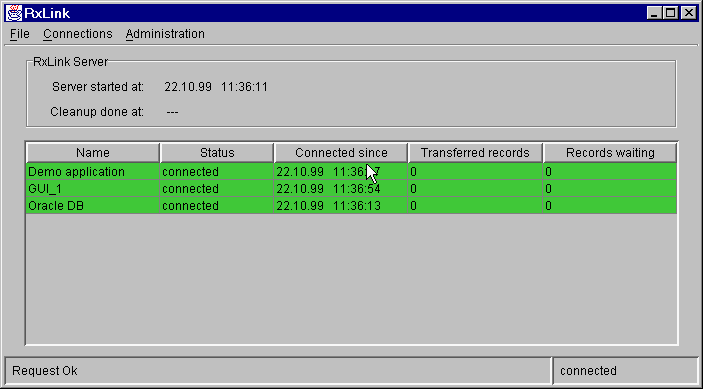Click Transferred records value for GUI_1
703x389 pixels.
(475, 189)
